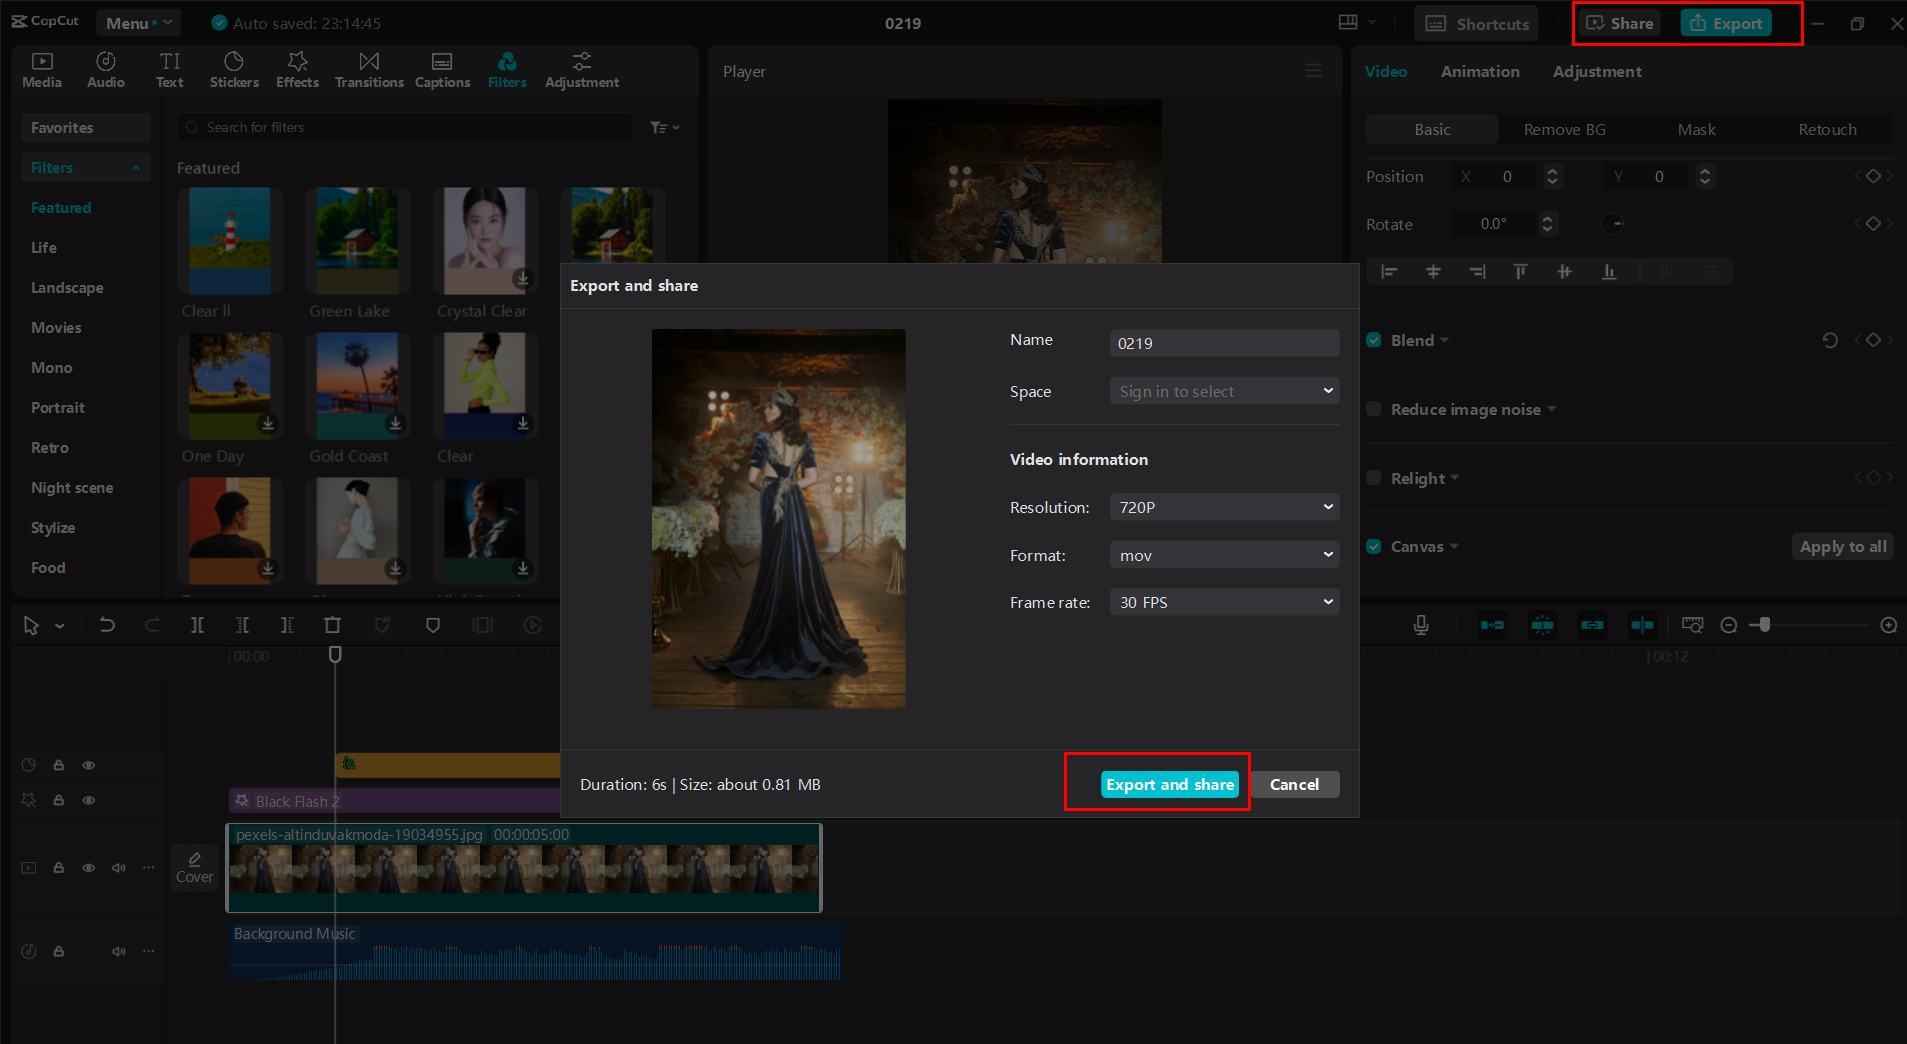Open the Resolution 720P dropdown
Screen dimensions: 1907x1044
tap(1224, 507)
